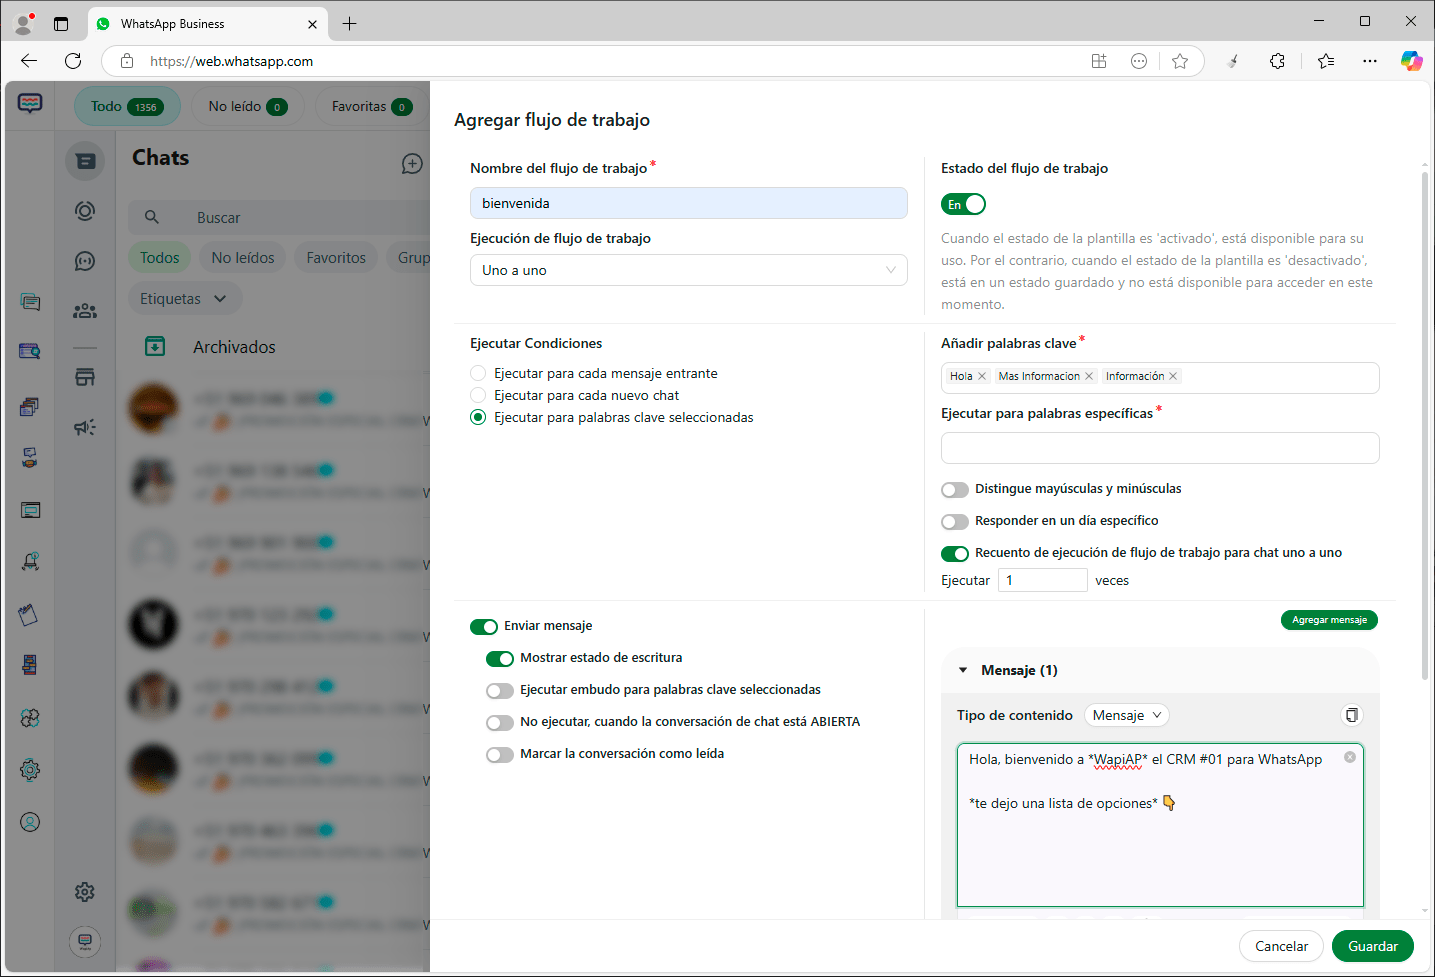Refresh the WhatsApp web page
Image resolution: width=1435 pixels, height=977 pixels.
point(73,61)
